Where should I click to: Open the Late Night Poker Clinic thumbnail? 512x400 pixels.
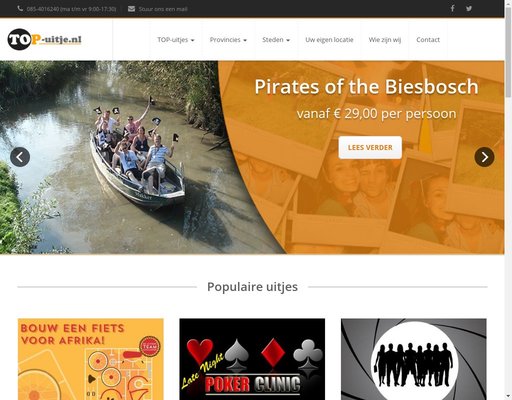point(252,359)
